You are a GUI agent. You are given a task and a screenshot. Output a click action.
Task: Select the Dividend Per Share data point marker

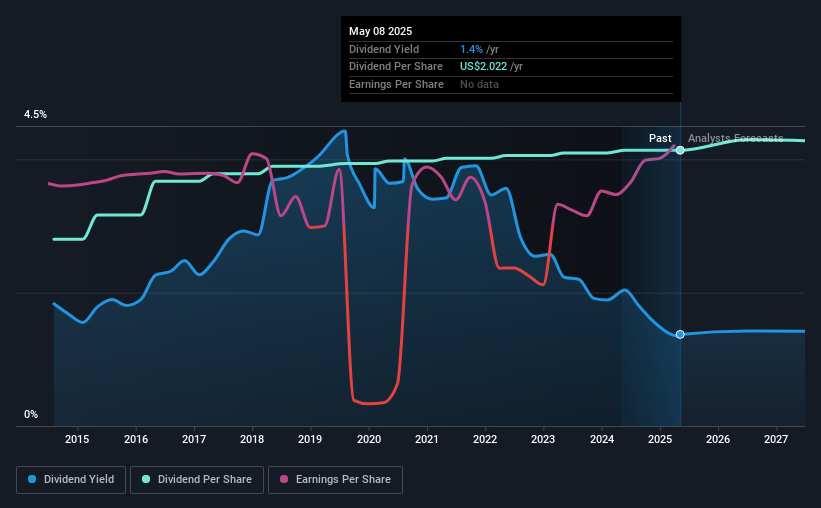[680, 150]
